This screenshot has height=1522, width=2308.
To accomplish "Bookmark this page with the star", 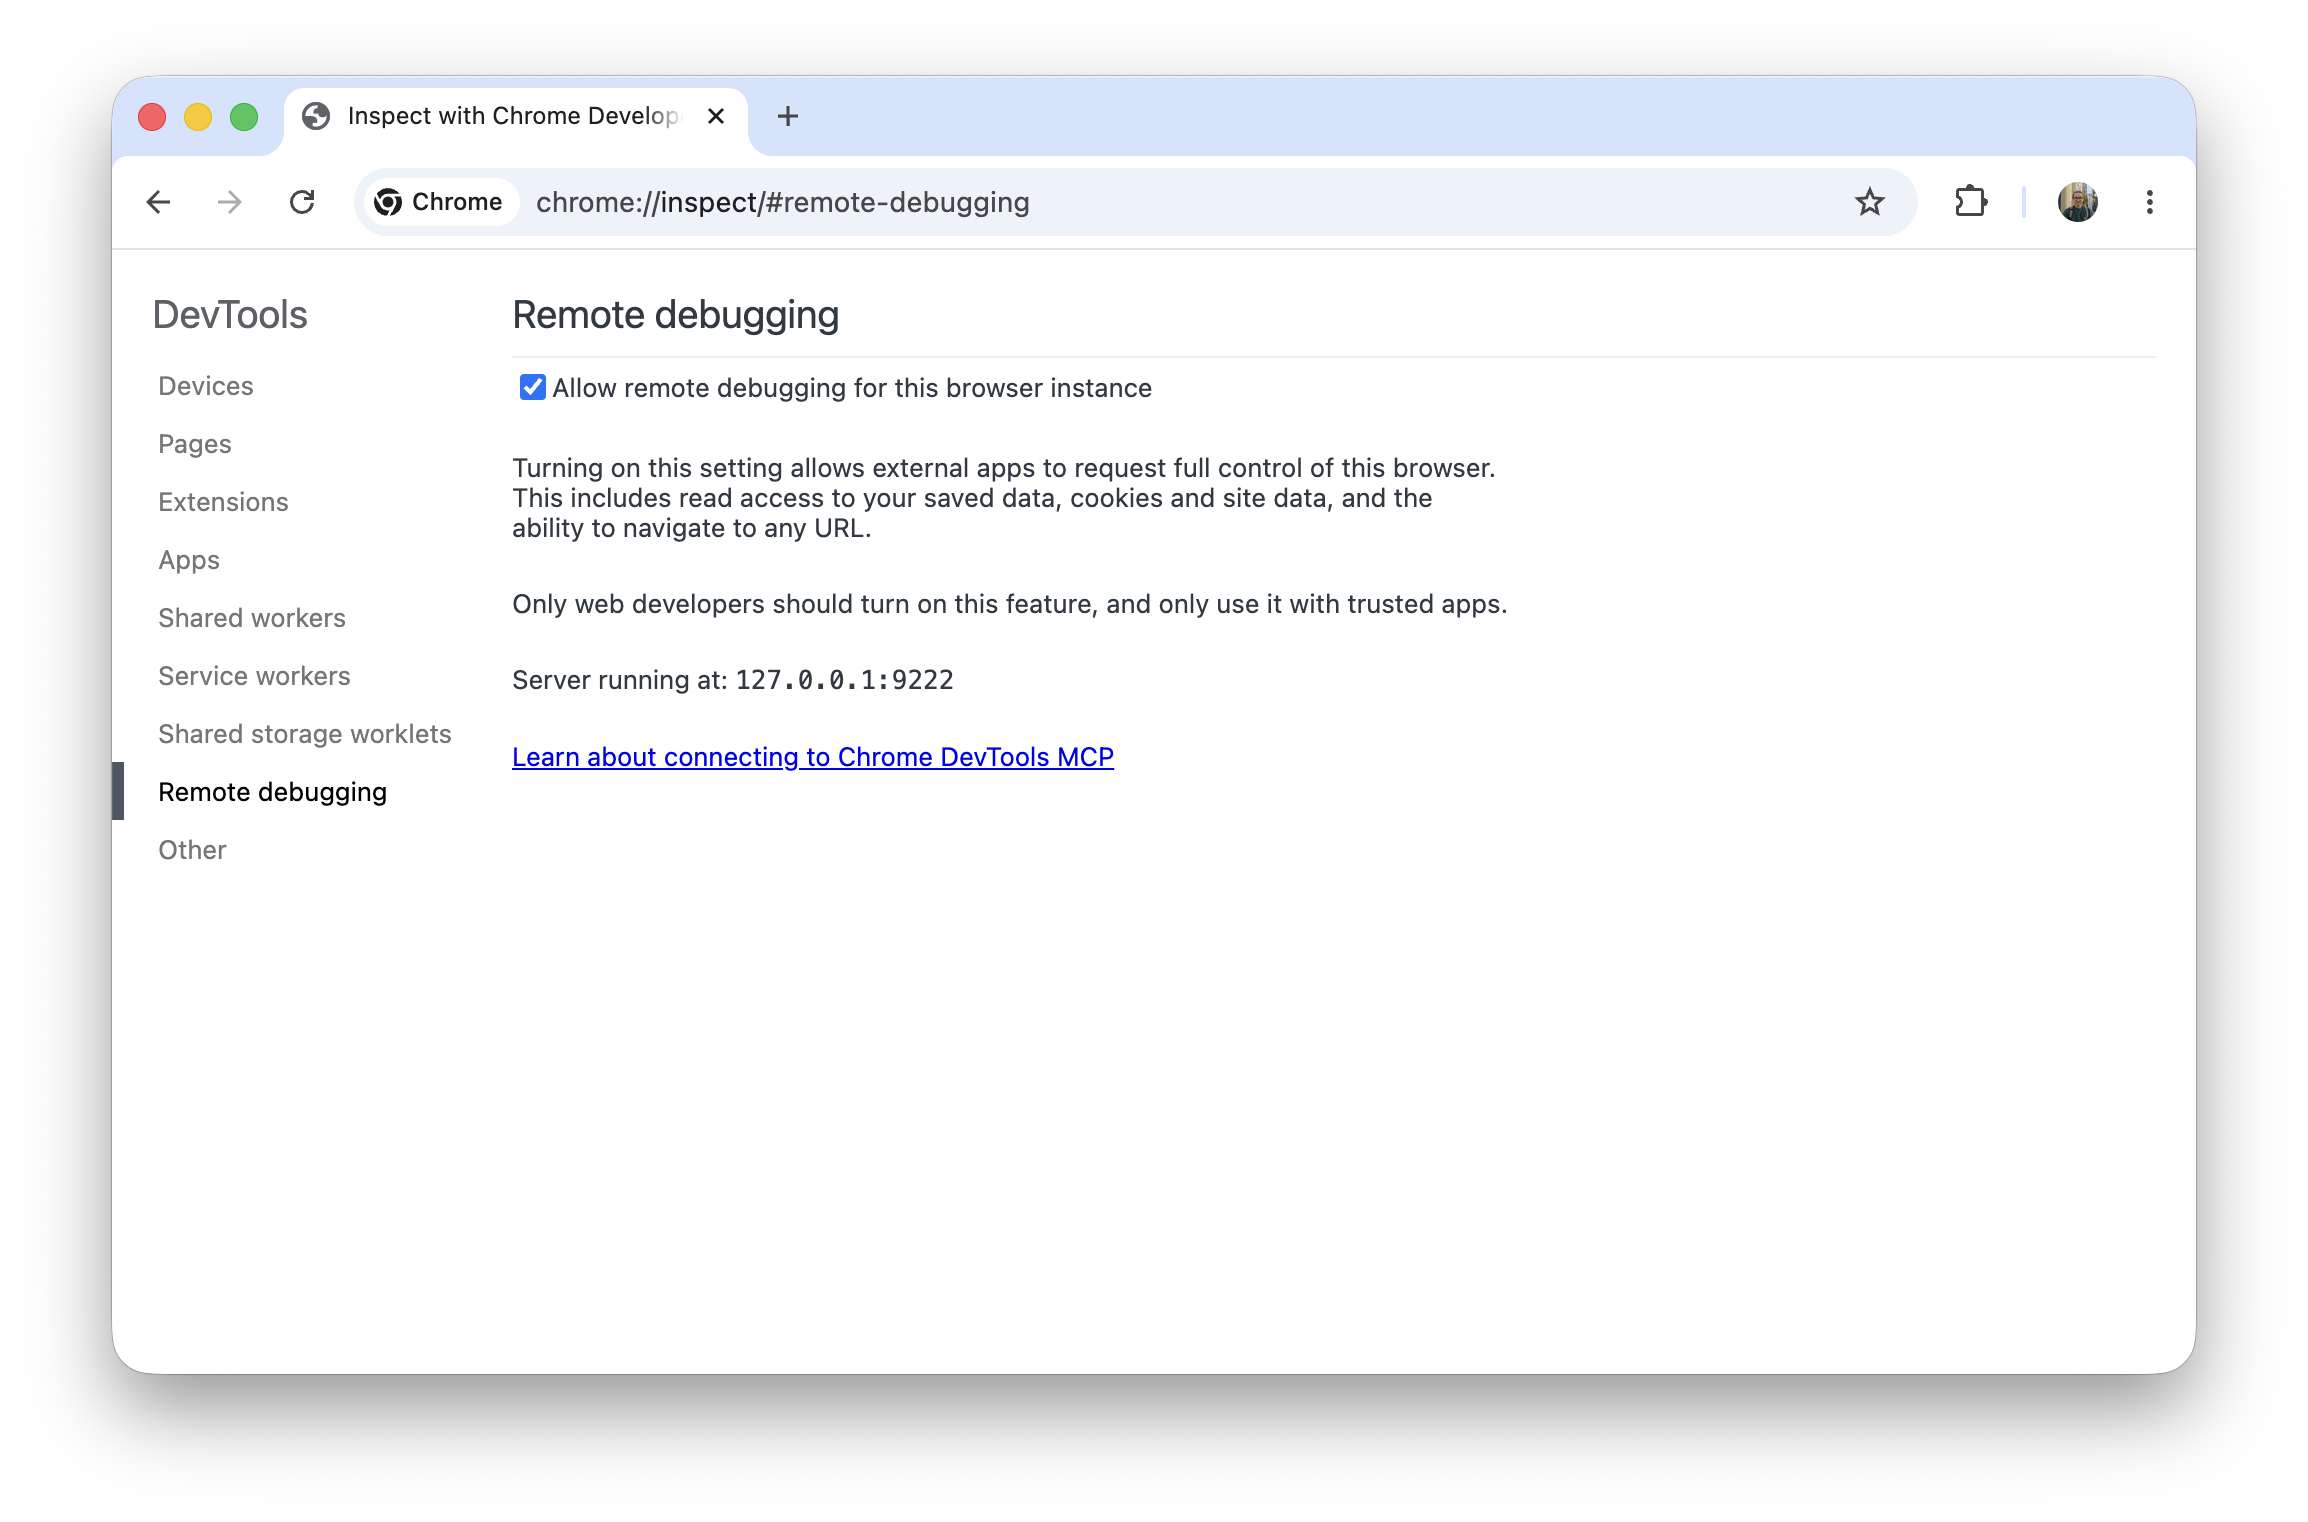I will (x=1869, y=202).
